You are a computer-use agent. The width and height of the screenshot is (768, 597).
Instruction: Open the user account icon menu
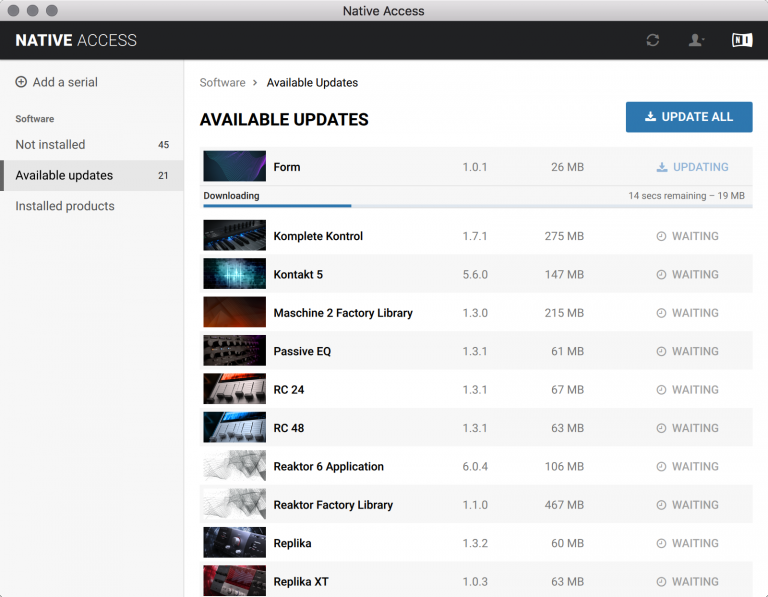[696, 40]
